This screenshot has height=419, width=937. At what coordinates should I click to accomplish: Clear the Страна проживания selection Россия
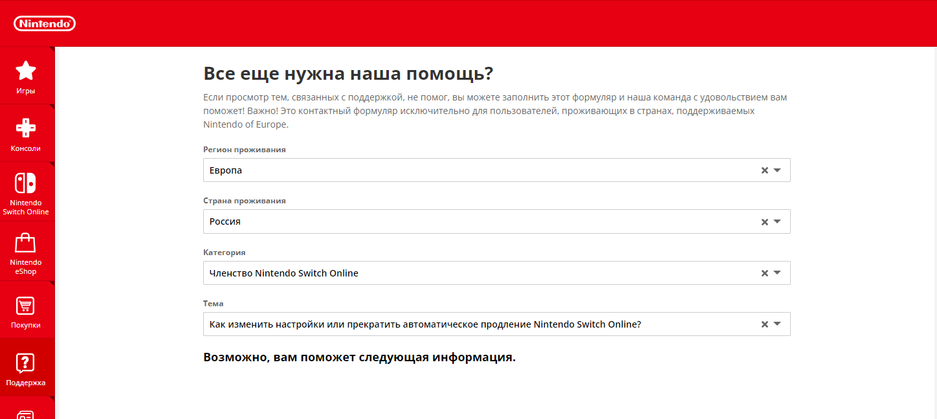(764, 222)
